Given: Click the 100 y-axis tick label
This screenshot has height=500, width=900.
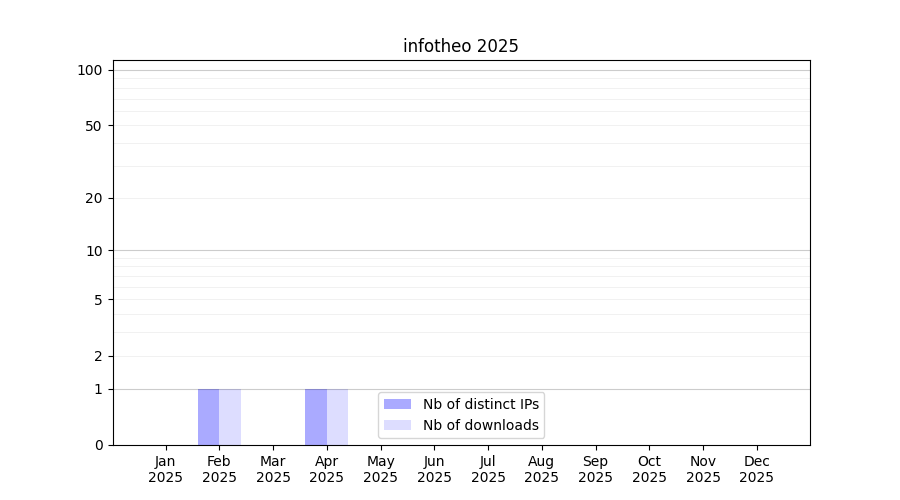Looking at the screenshot, I should click(90, 70).
